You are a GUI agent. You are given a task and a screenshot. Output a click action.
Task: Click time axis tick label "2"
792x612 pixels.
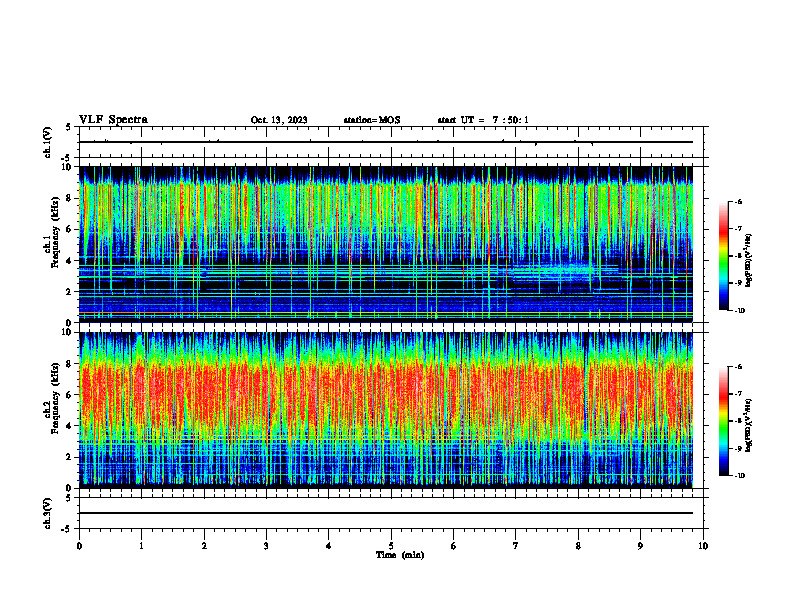click(204, 546)
